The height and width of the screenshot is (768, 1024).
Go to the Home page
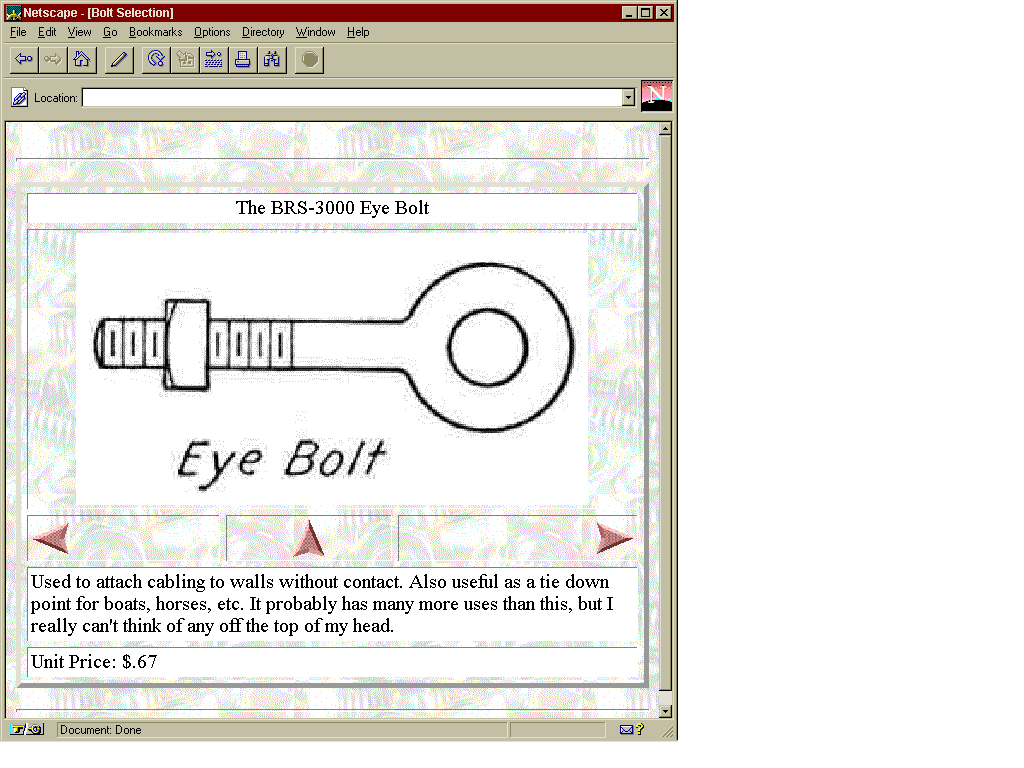[81, 60]
